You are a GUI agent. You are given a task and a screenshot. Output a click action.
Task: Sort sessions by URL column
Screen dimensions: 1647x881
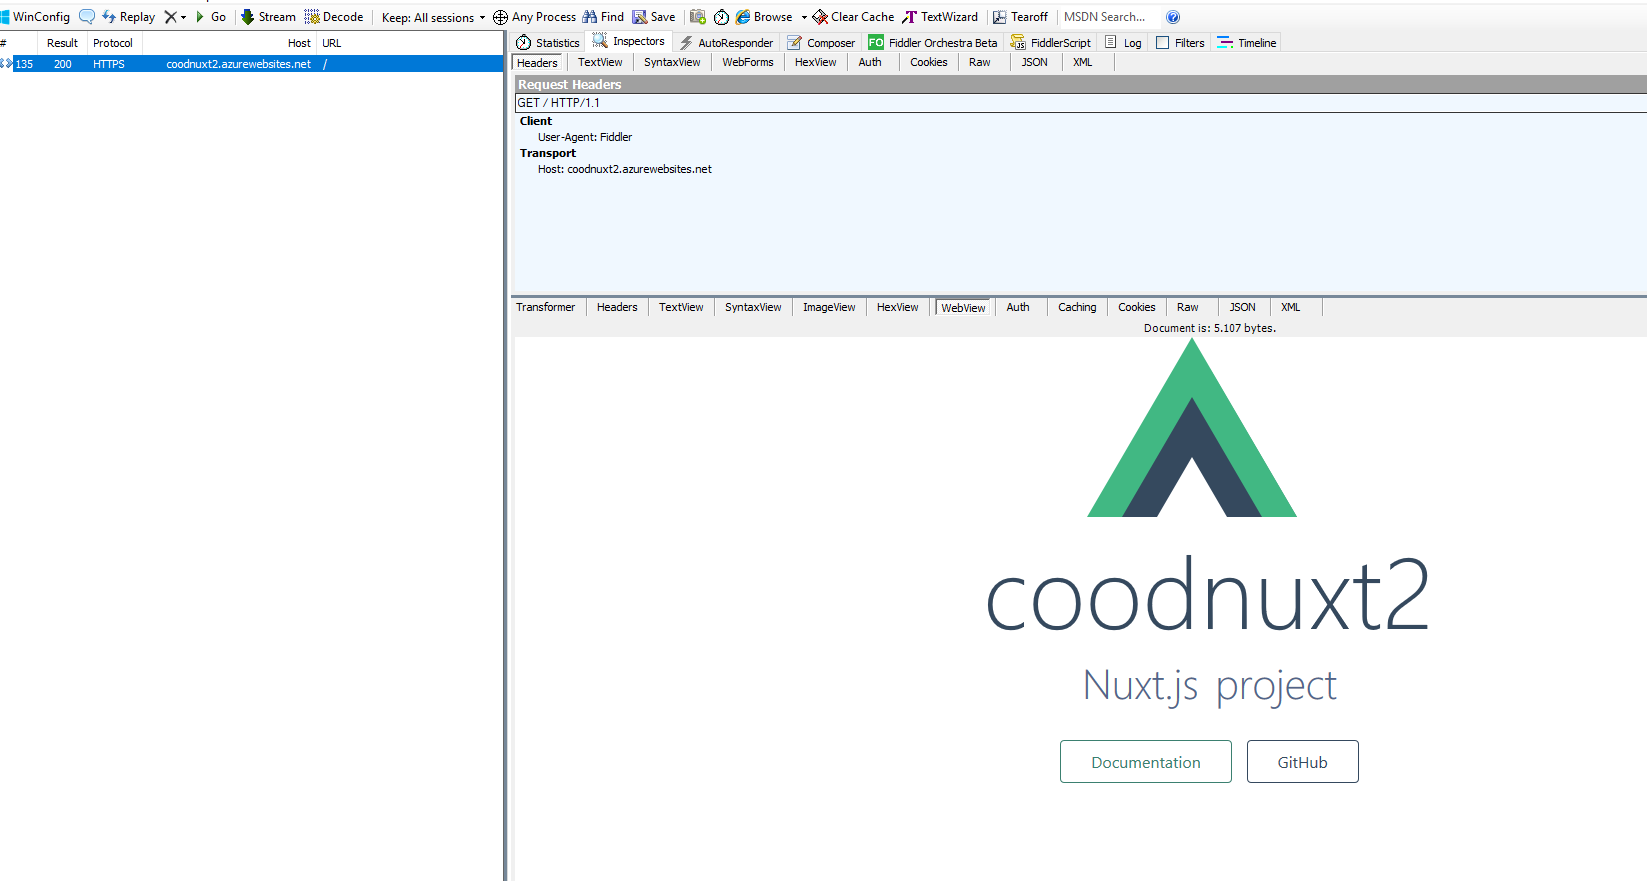(410, 43)
